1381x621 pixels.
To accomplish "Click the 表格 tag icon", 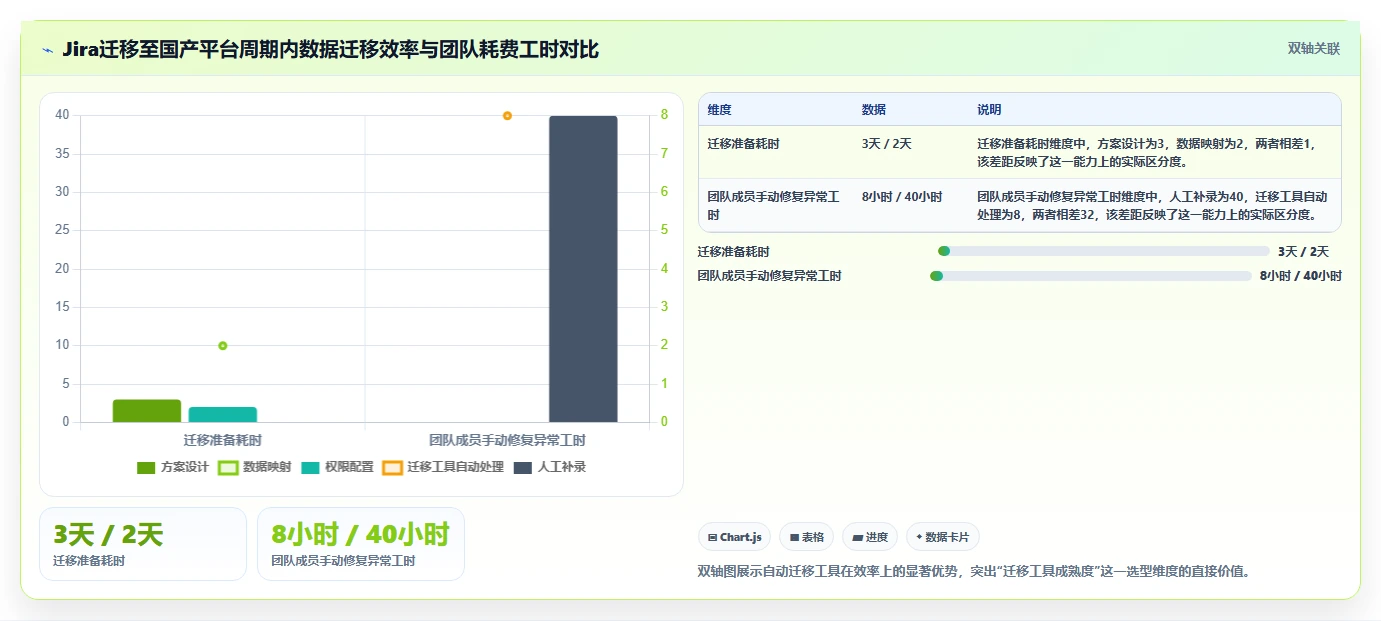I will tap(794, 538).
